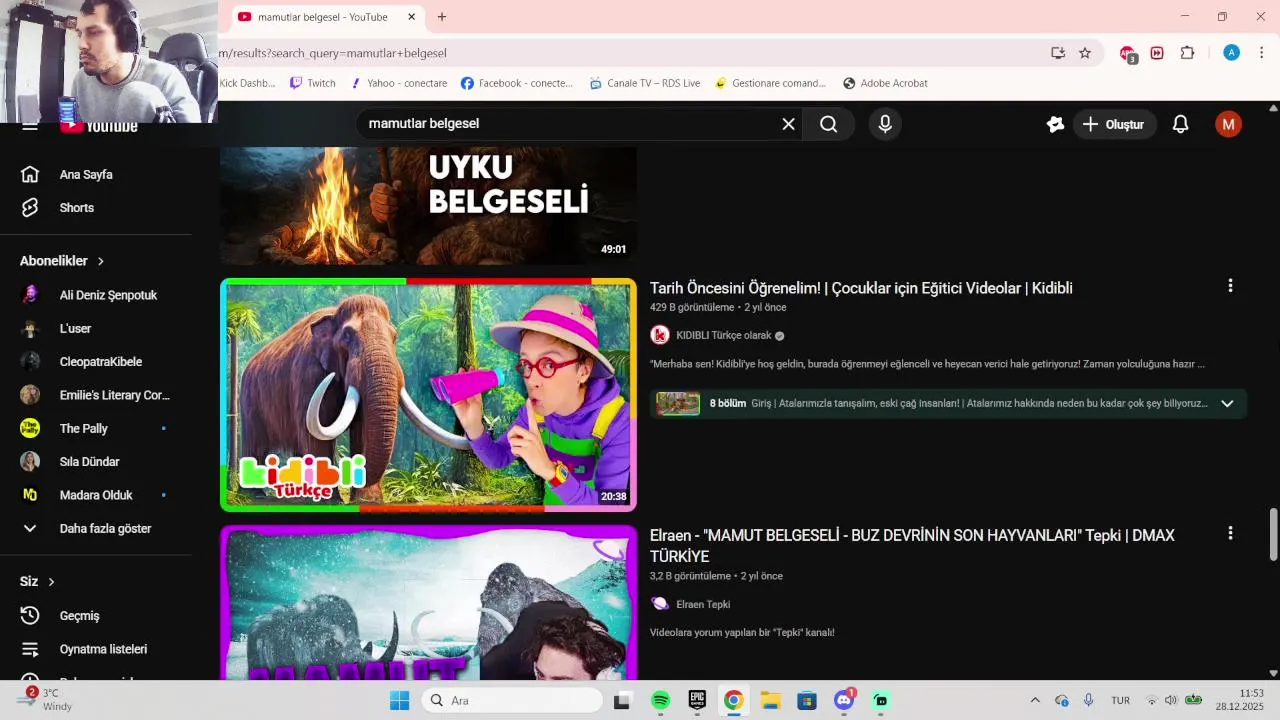Bookmark this page with the star
The height and width of the screenshot is (720, 1280).
click(1085, 53)
